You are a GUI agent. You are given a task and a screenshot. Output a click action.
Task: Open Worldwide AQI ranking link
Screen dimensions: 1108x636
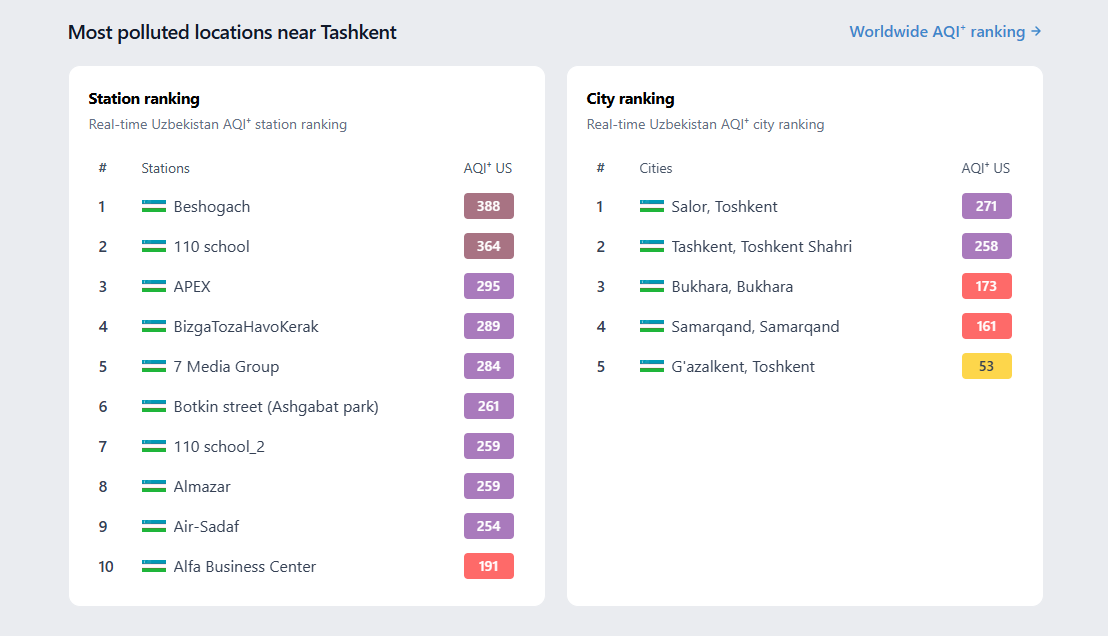coord(945,32)
